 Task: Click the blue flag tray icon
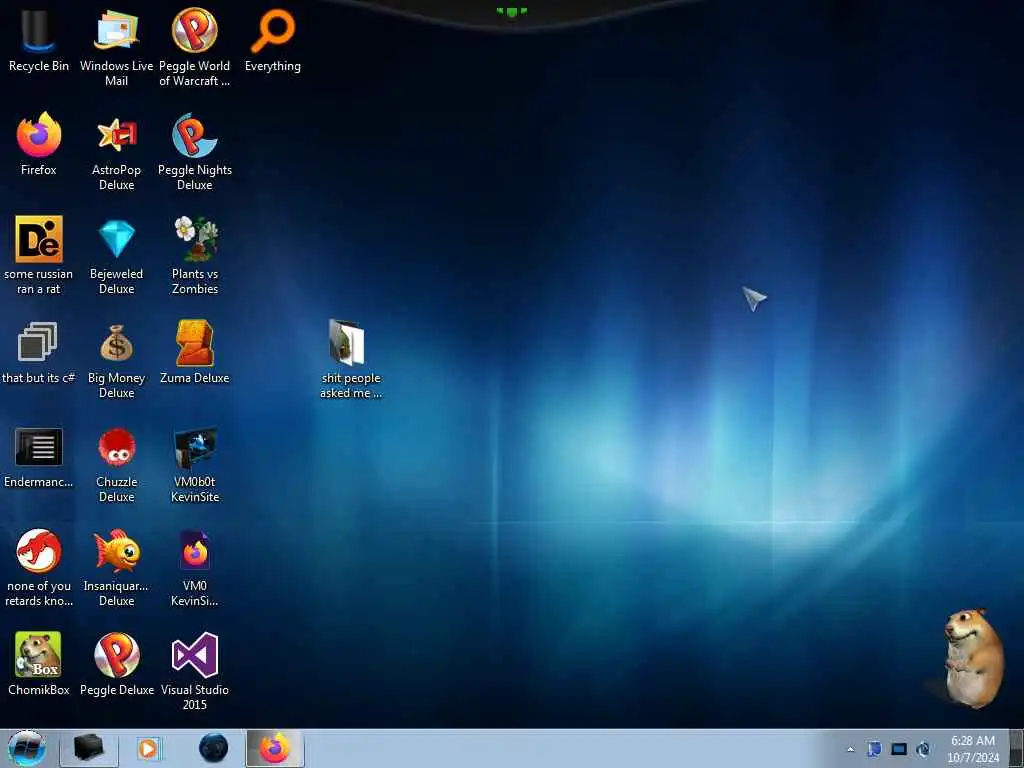(874, 749)
